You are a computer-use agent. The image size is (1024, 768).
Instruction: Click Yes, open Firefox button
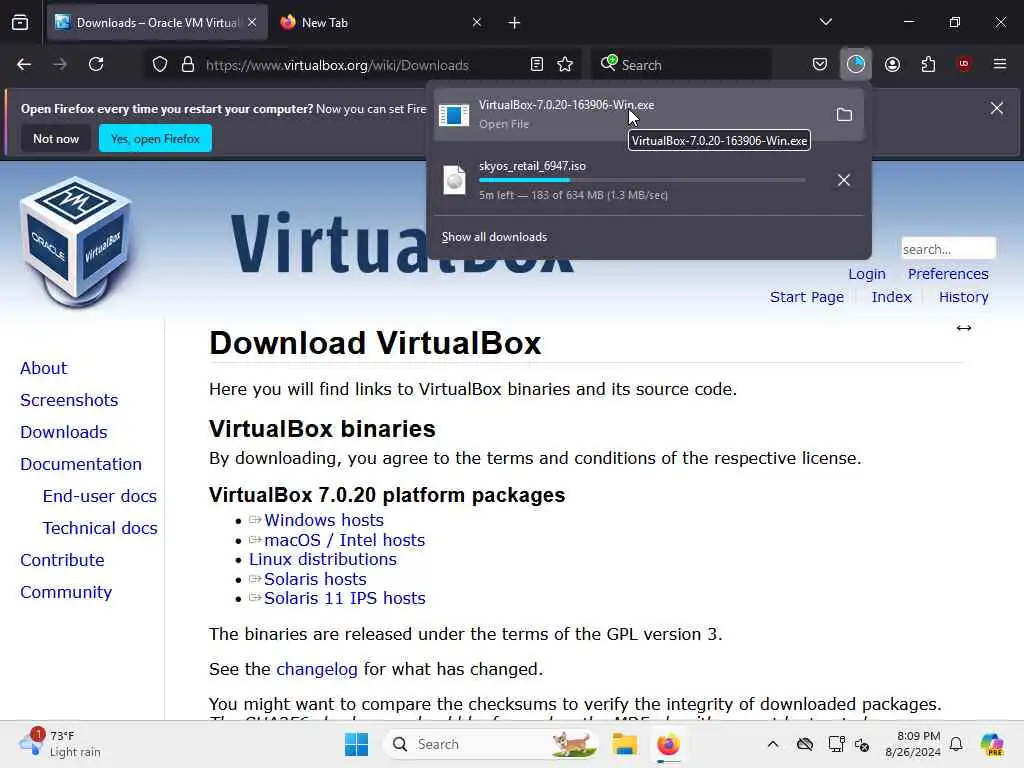point(155,138)
